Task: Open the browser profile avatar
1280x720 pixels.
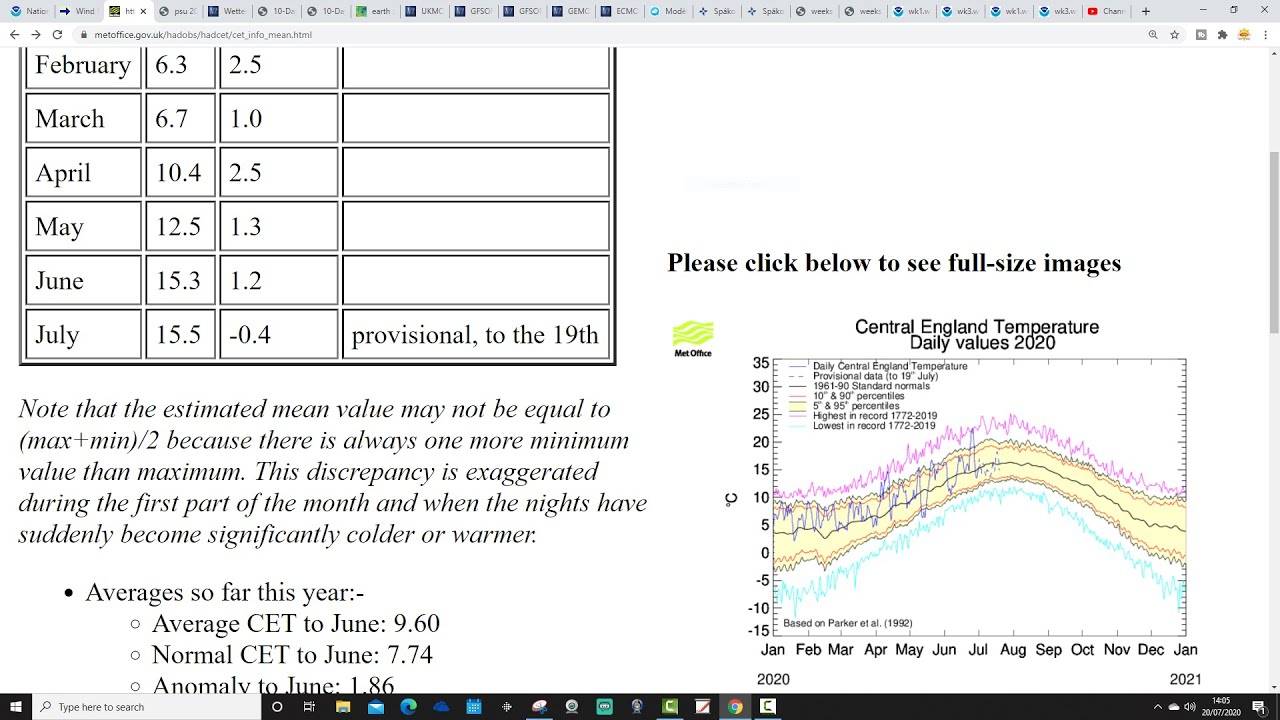Action: [x=1244, y=34]
